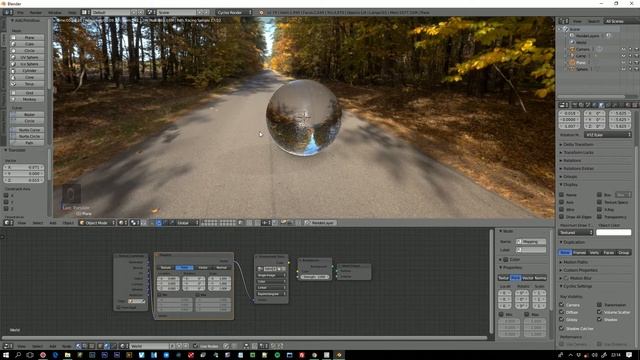Set duplication to Verts
The width and height of the screenshot is (640, 360).
[594, 253]
